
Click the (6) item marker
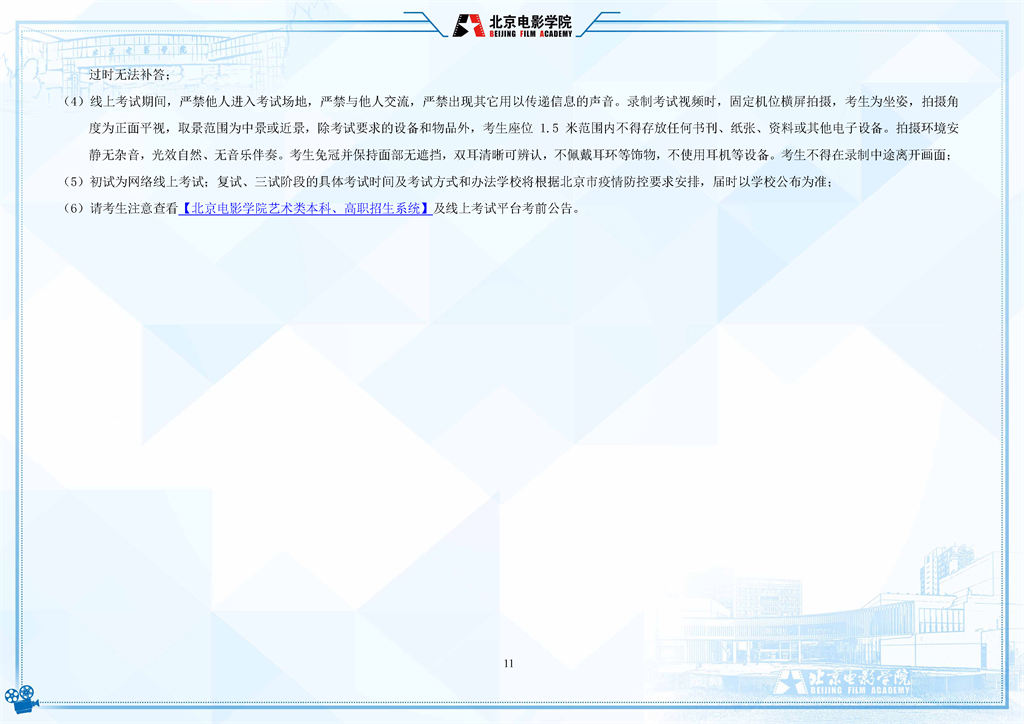click(x=74, y=209)
